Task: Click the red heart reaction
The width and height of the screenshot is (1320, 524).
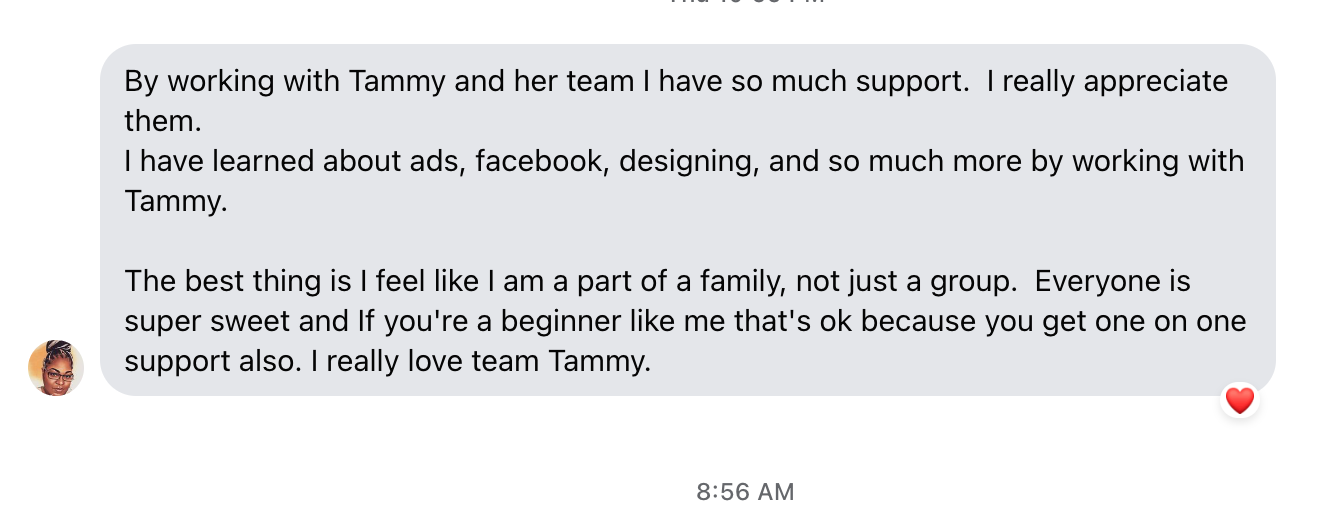Action: click(x=1239, y=401)
